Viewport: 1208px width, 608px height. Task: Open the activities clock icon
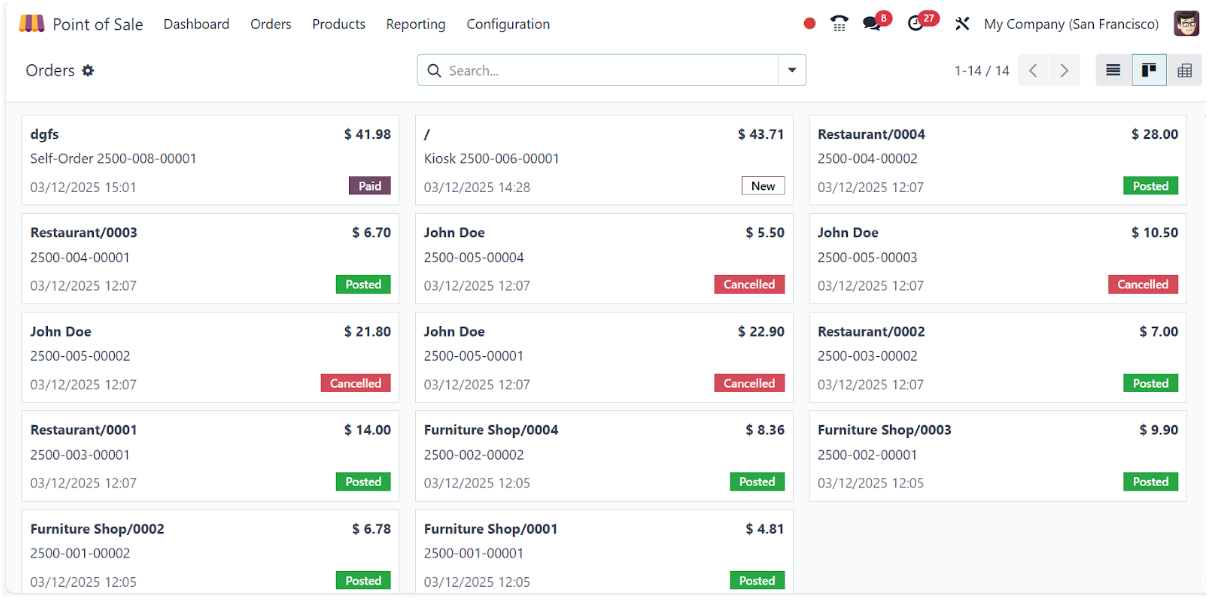pyautogui.click(x=916, y=24)
